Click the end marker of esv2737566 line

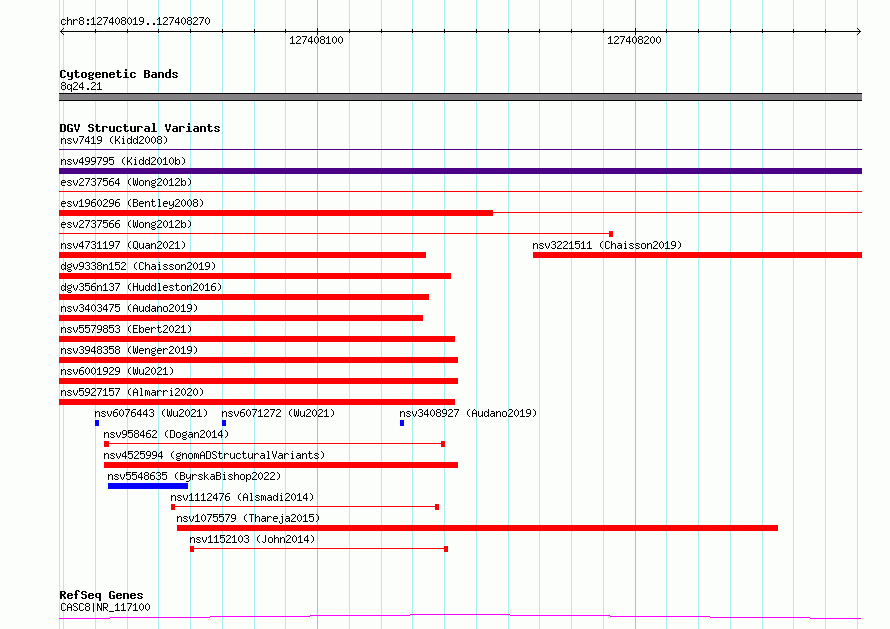[x=611, y=234]
